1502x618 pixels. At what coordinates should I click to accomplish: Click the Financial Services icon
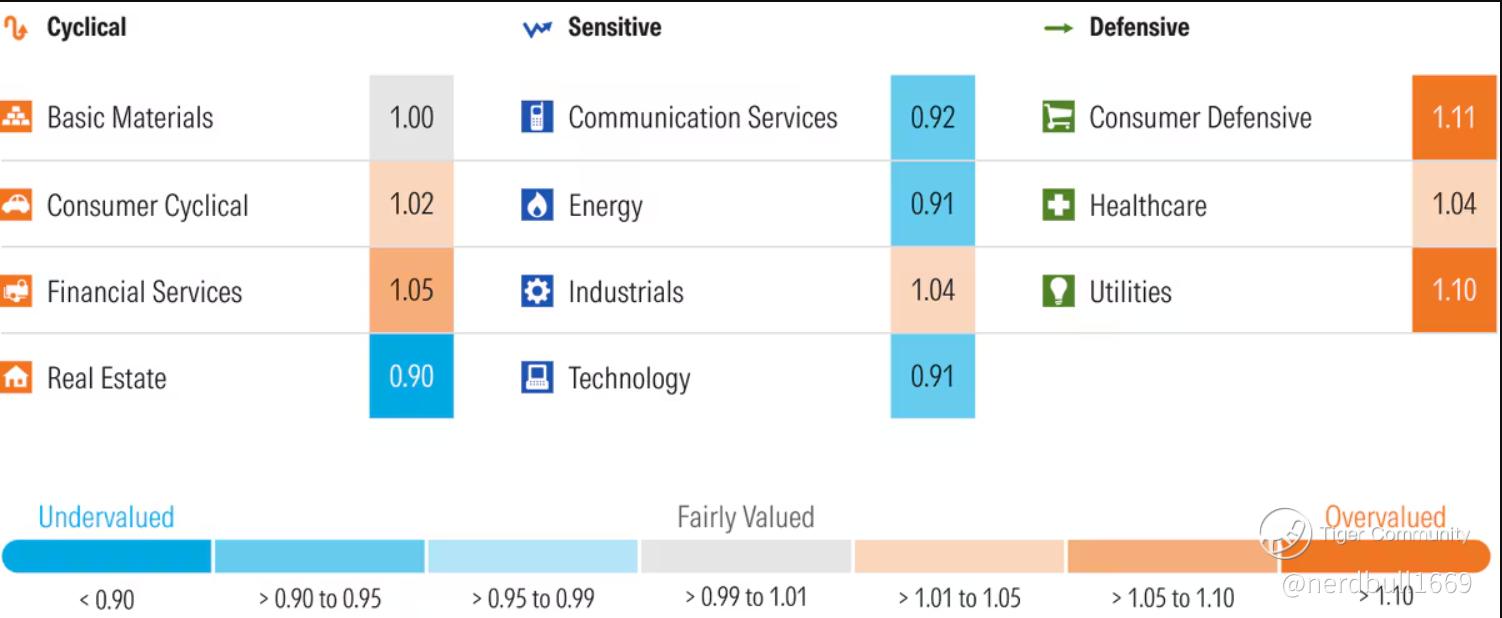15,292
